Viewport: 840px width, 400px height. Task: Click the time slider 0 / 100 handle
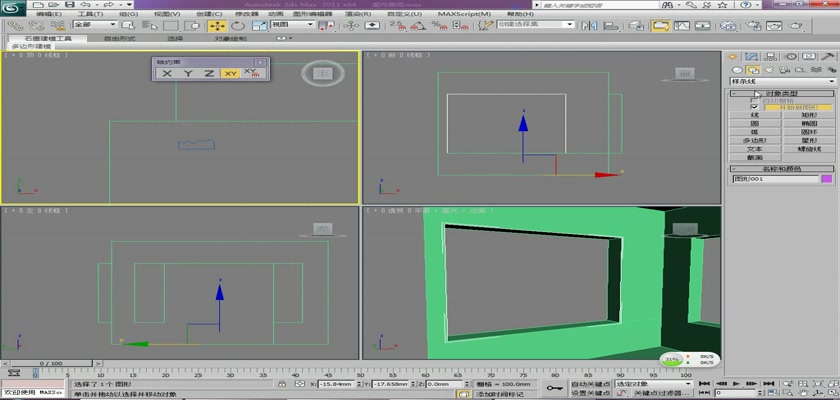[x=50, y=364]
